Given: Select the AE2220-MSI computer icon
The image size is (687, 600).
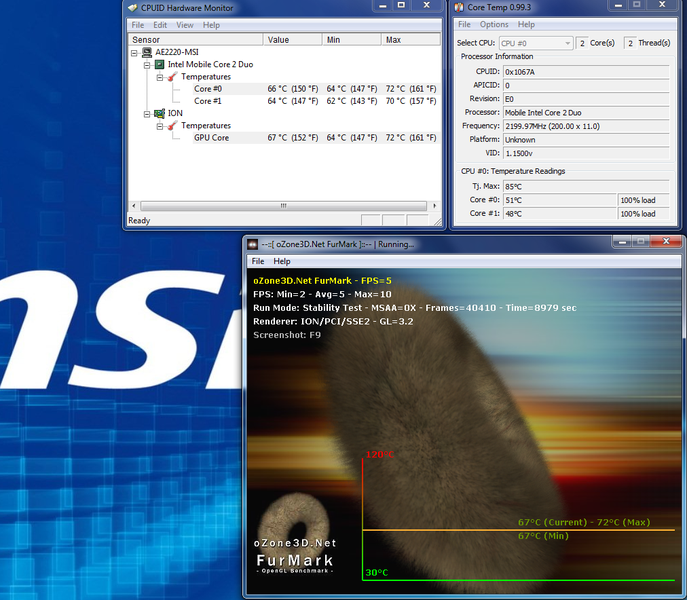Looking at the screenshot, I should coord(147,52).
